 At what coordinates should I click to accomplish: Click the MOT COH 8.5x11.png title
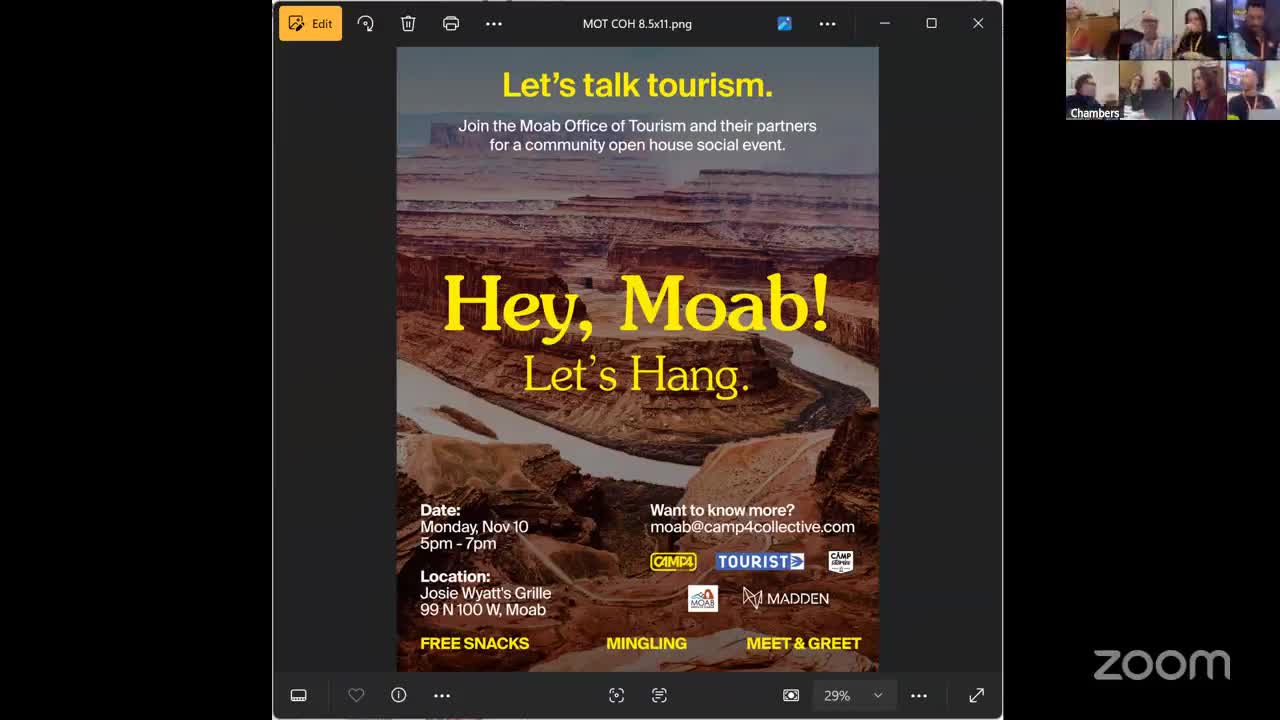(x=637, y=23)
